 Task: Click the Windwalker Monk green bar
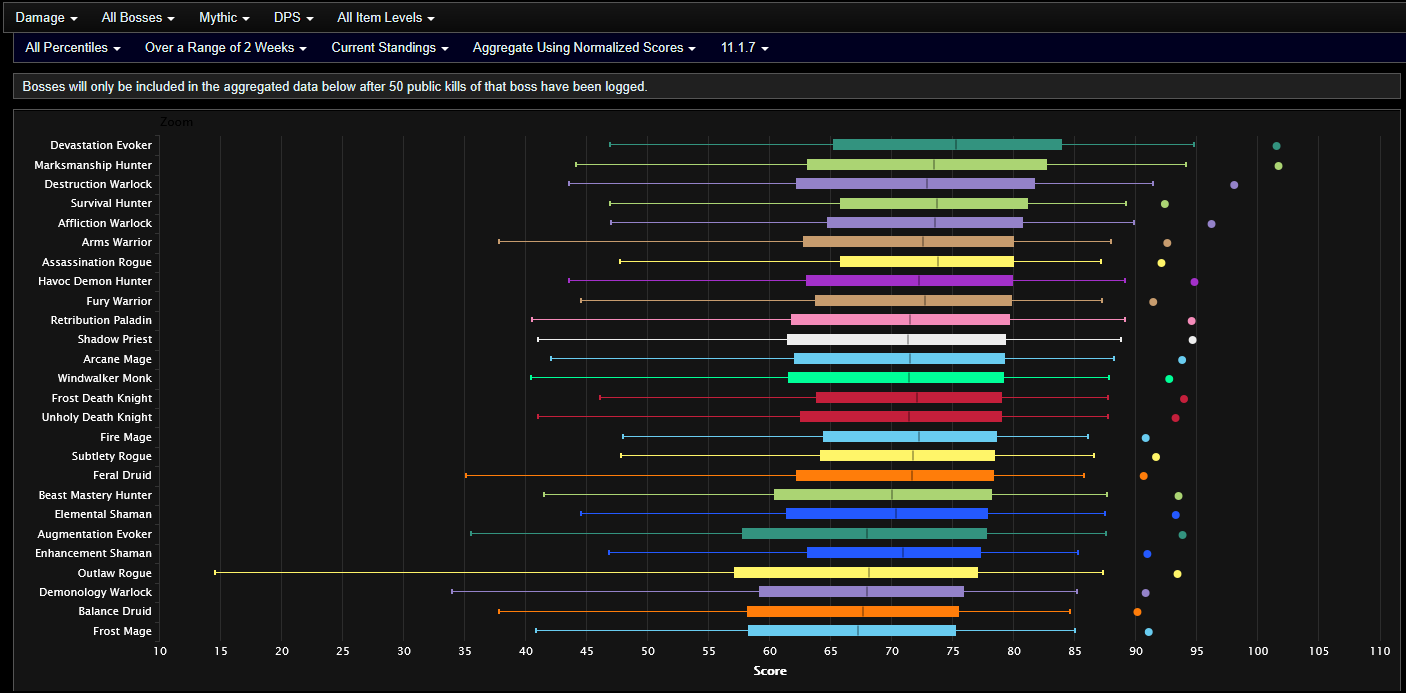896,378
